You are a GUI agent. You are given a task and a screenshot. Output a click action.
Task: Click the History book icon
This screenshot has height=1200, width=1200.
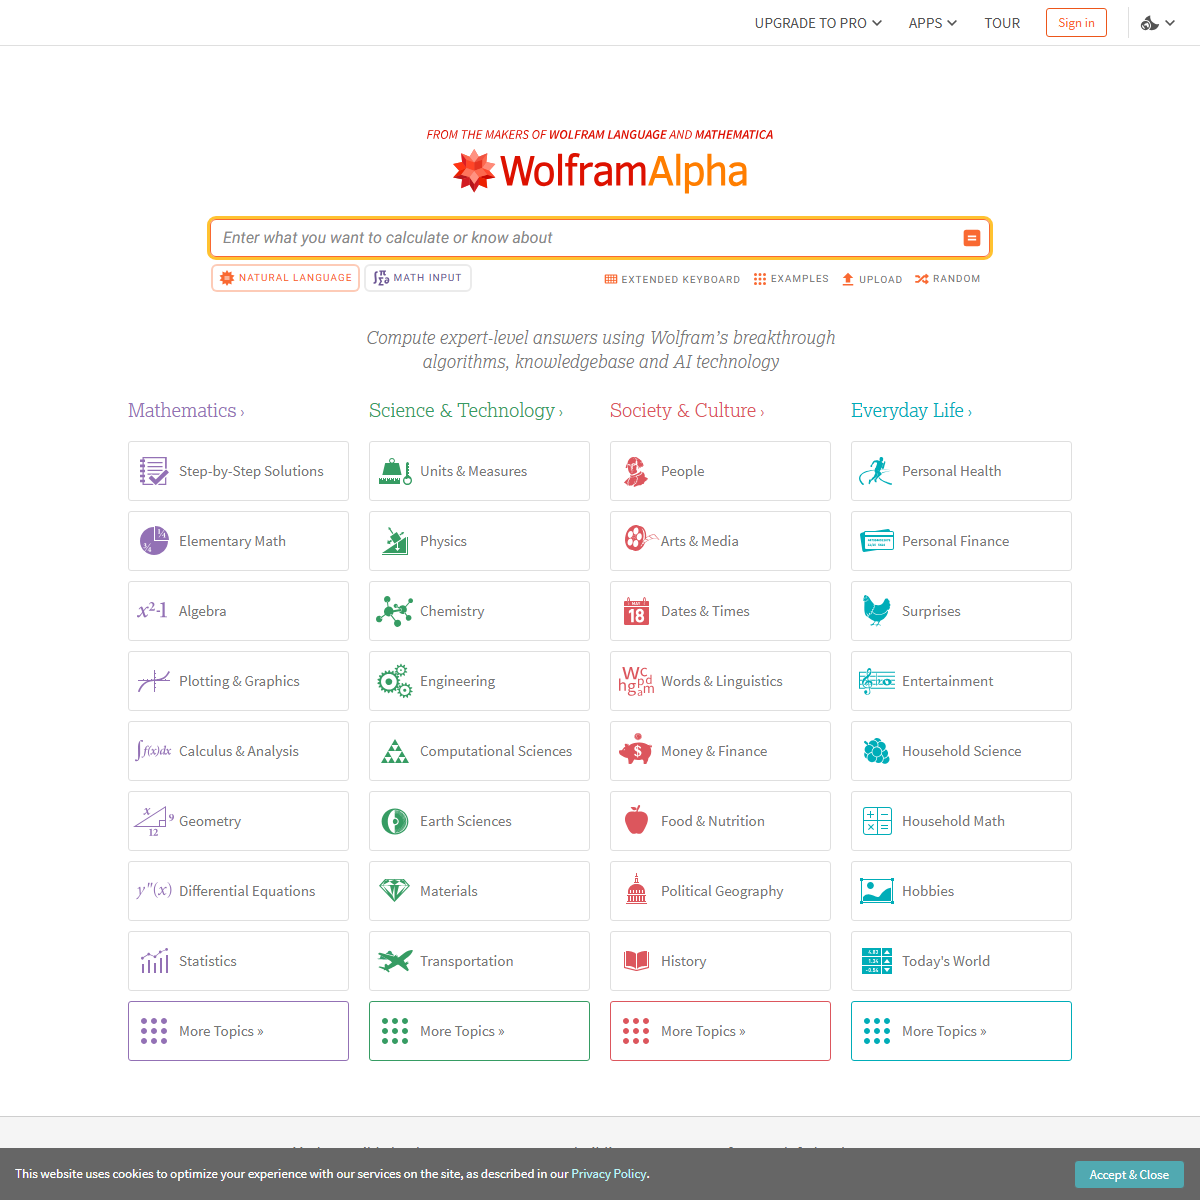636,961
